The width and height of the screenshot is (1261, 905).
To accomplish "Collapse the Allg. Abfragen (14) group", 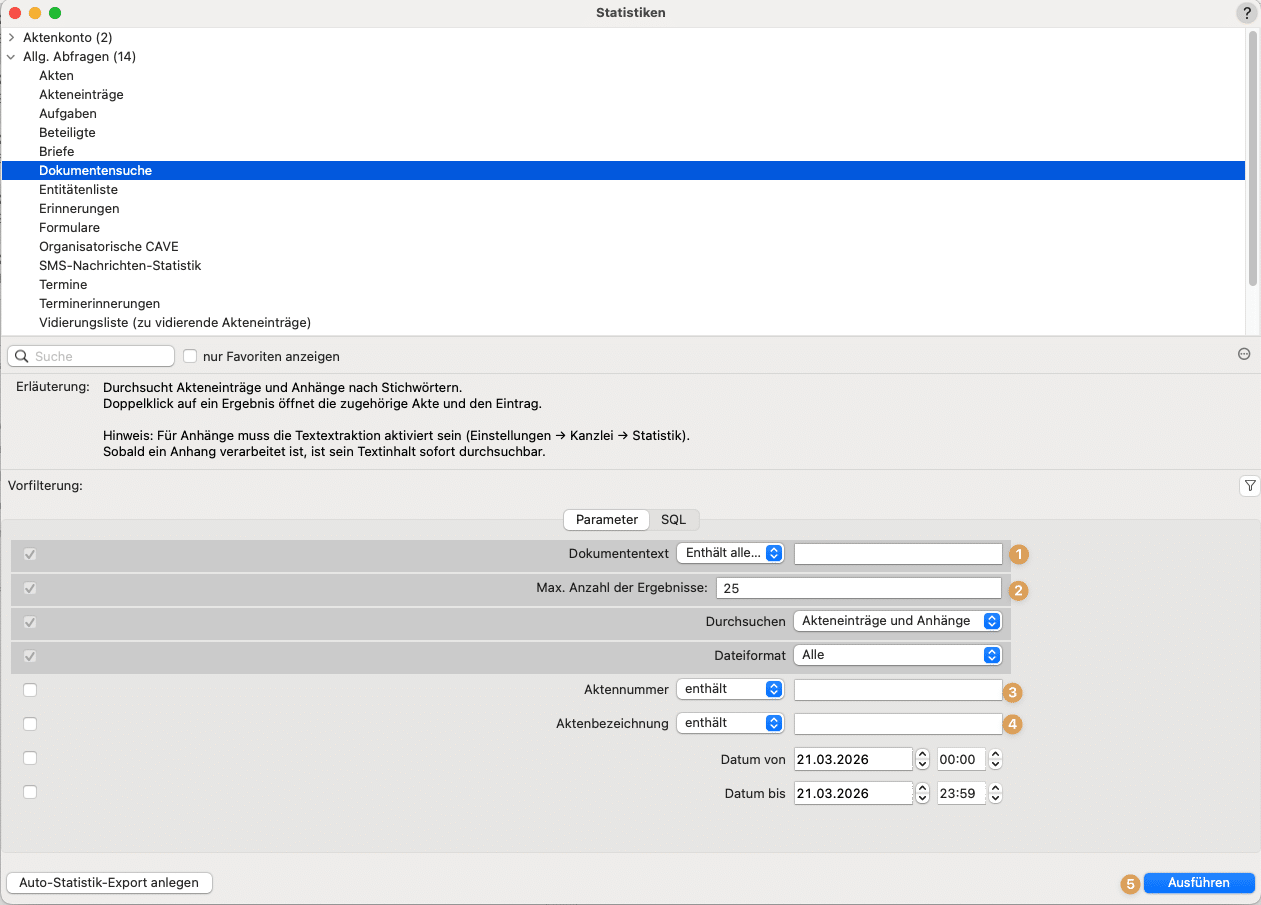I will 11,56.
